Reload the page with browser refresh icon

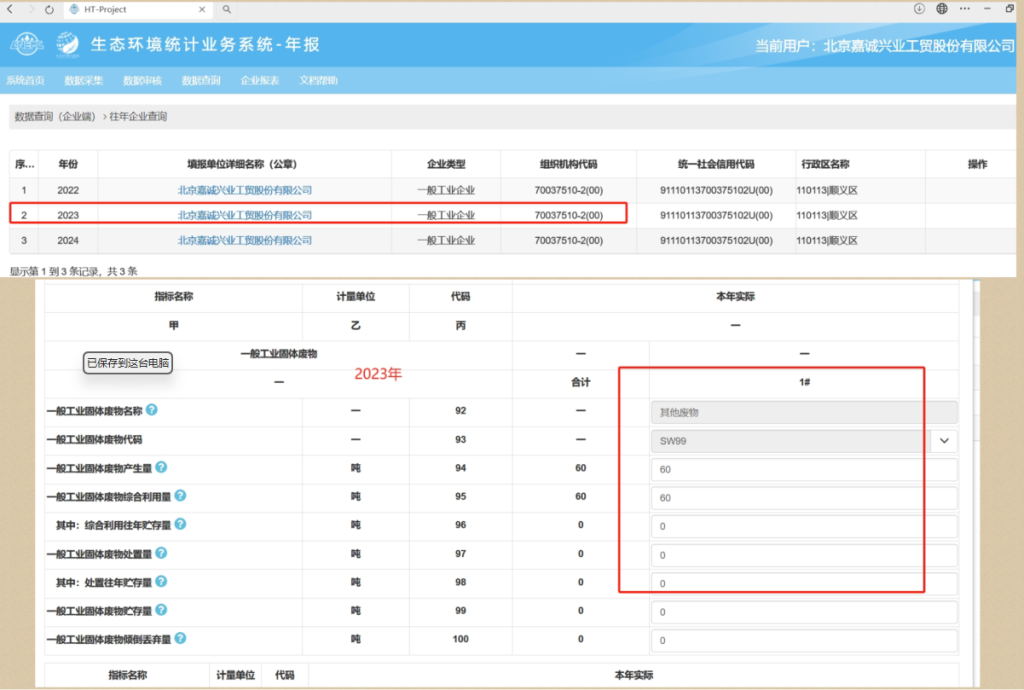click(49, 9)
